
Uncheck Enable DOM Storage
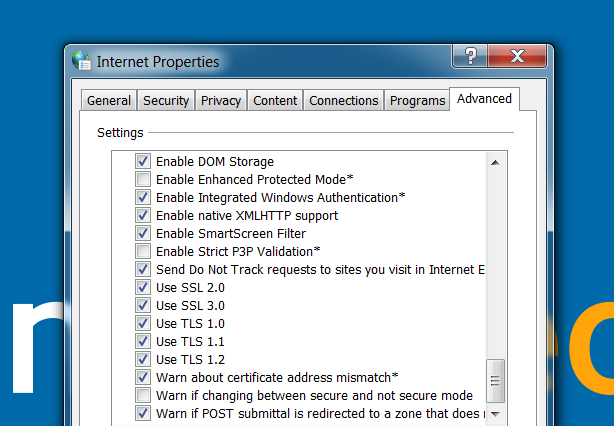tap(143, 161)
